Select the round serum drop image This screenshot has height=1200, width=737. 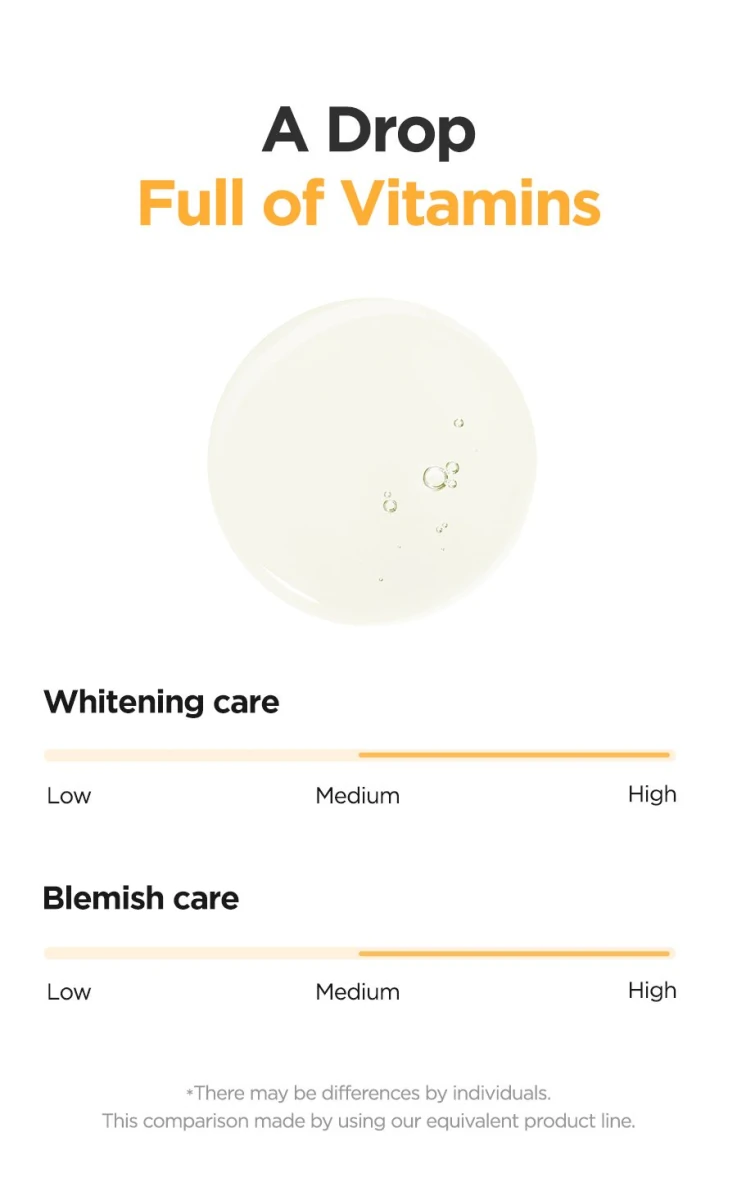point(372,462)
